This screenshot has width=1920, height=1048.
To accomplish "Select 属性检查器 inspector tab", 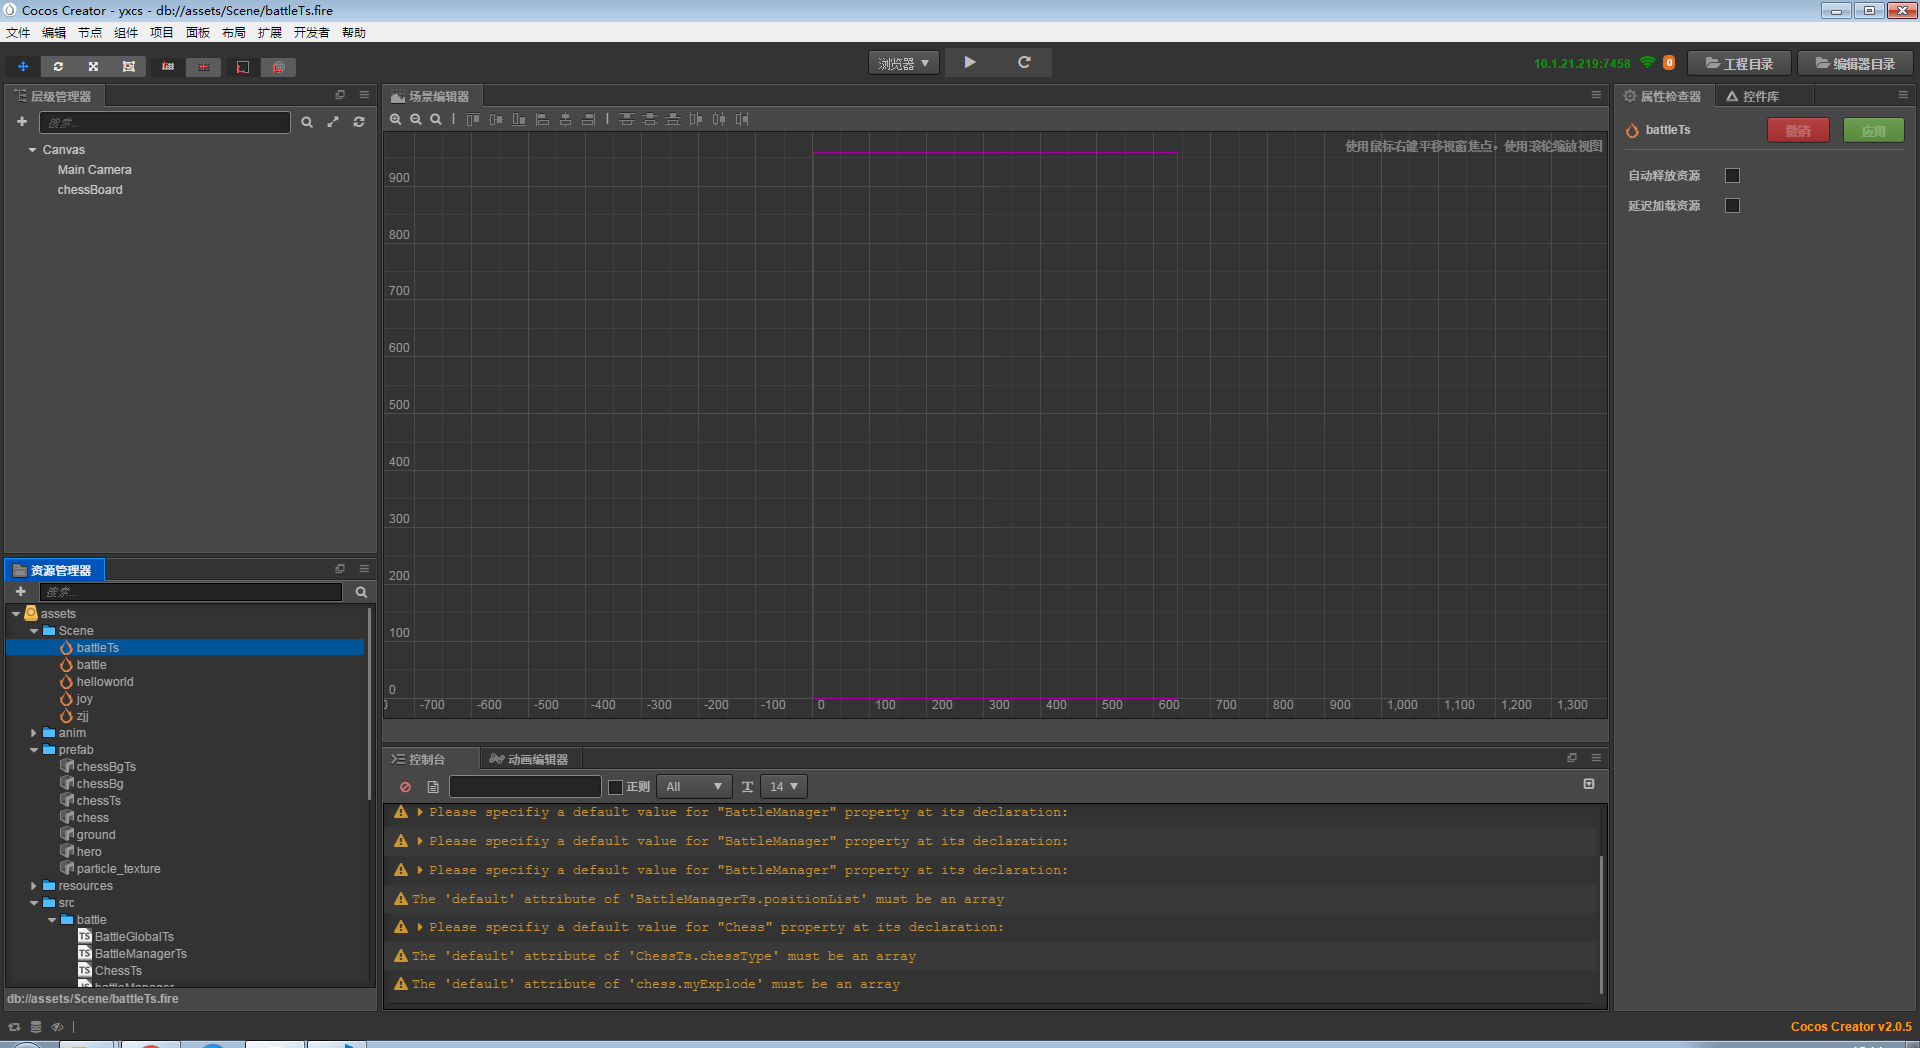I will pyautogui.click(x=1662, y=96).
